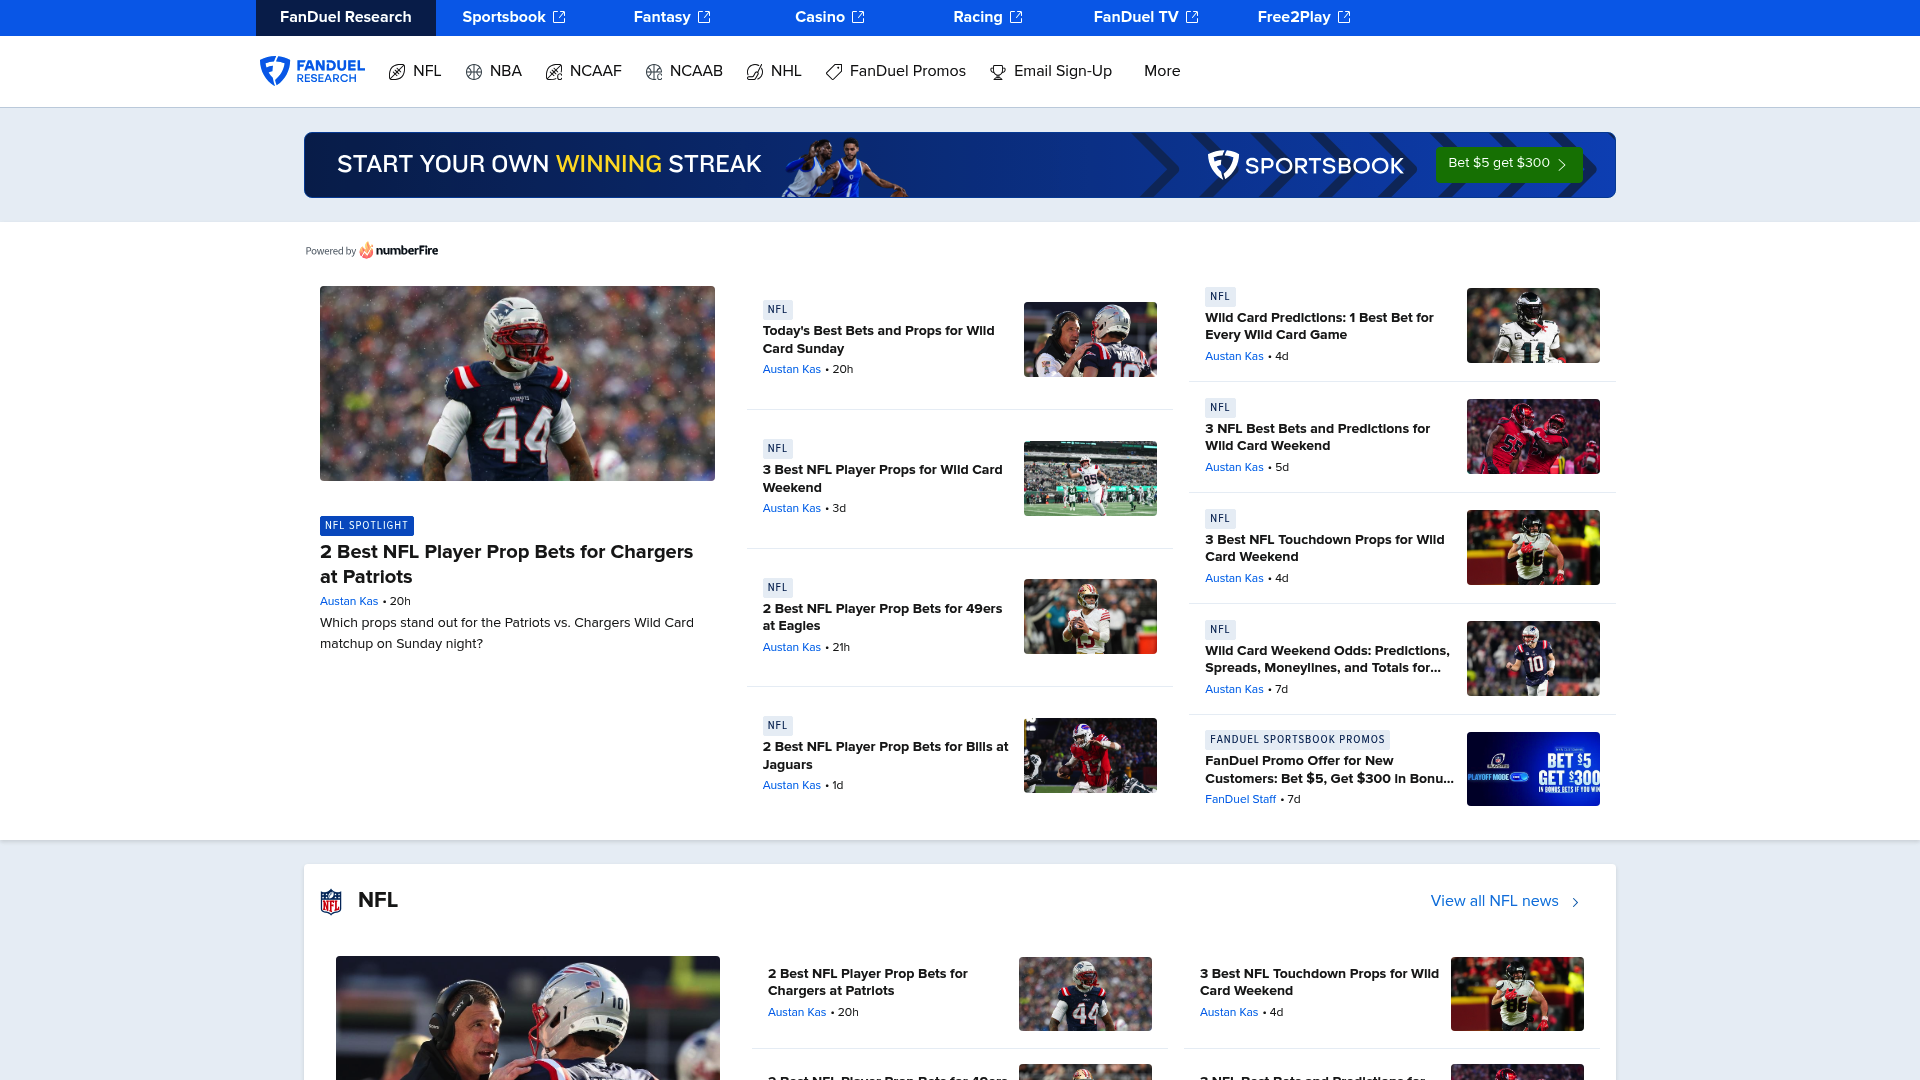Click the Email Sign-Up trophy icon
The image size is (1920, 1080).
[998, 72]
